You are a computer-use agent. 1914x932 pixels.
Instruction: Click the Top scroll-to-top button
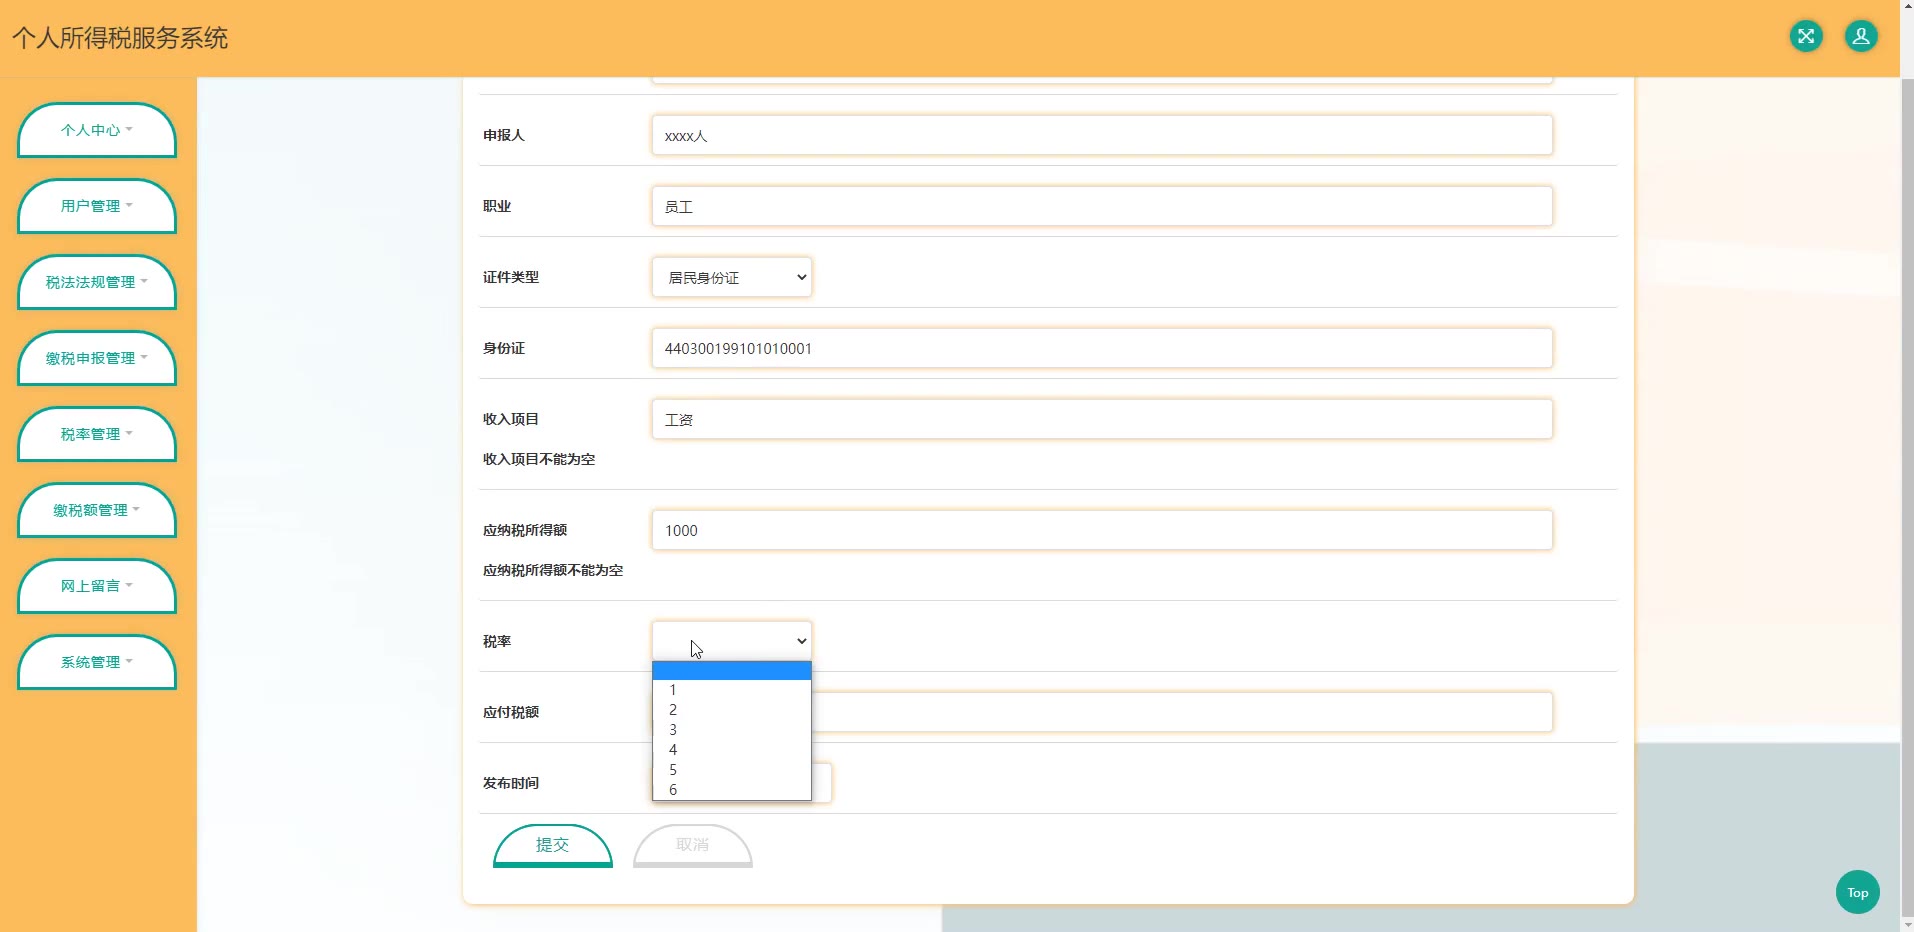(x=1857, y=892)
